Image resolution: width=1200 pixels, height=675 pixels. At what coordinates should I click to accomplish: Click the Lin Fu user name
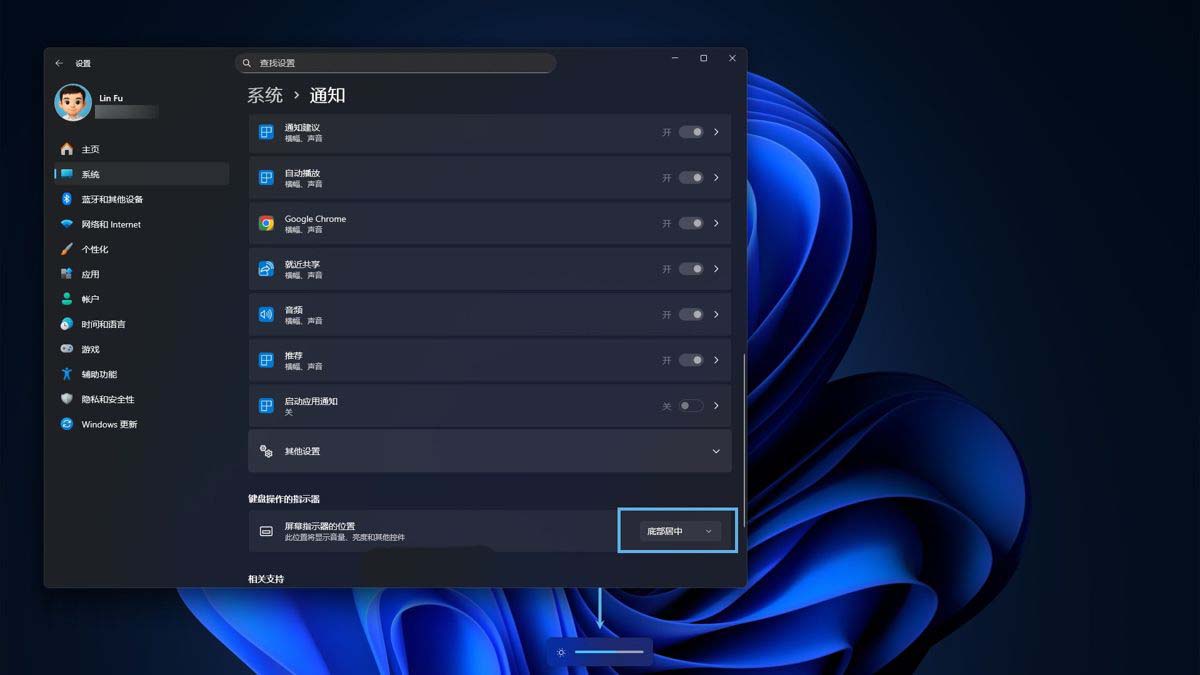(111, 98)
